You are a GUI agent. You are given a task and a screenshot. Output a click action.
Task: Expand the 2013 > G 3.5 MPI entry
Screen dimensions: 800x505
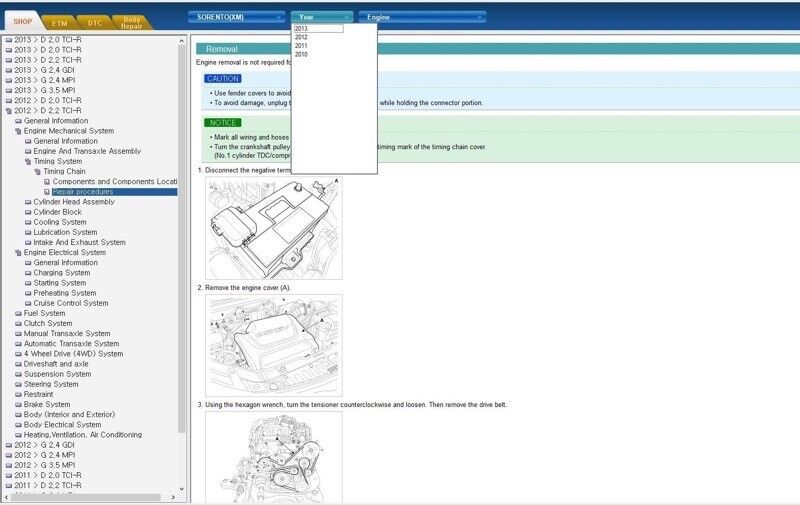click(x=8, y=90)
